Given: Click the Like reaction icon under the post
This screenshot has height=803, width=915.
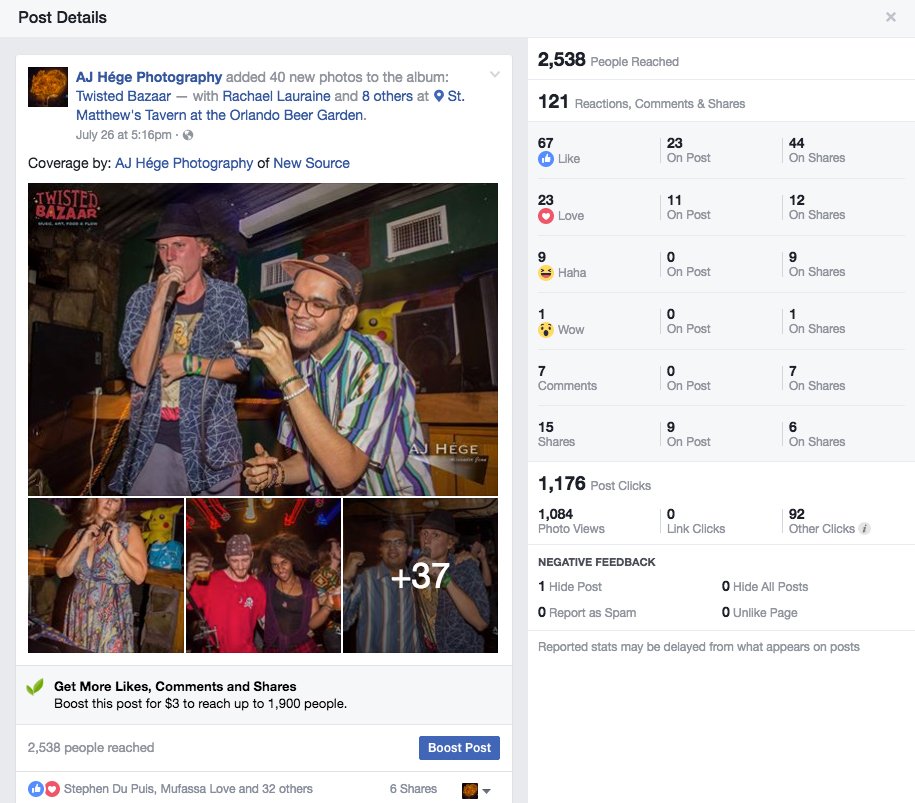Looking at the screenshot, I should pyautogui.click(x=36, y=789).
